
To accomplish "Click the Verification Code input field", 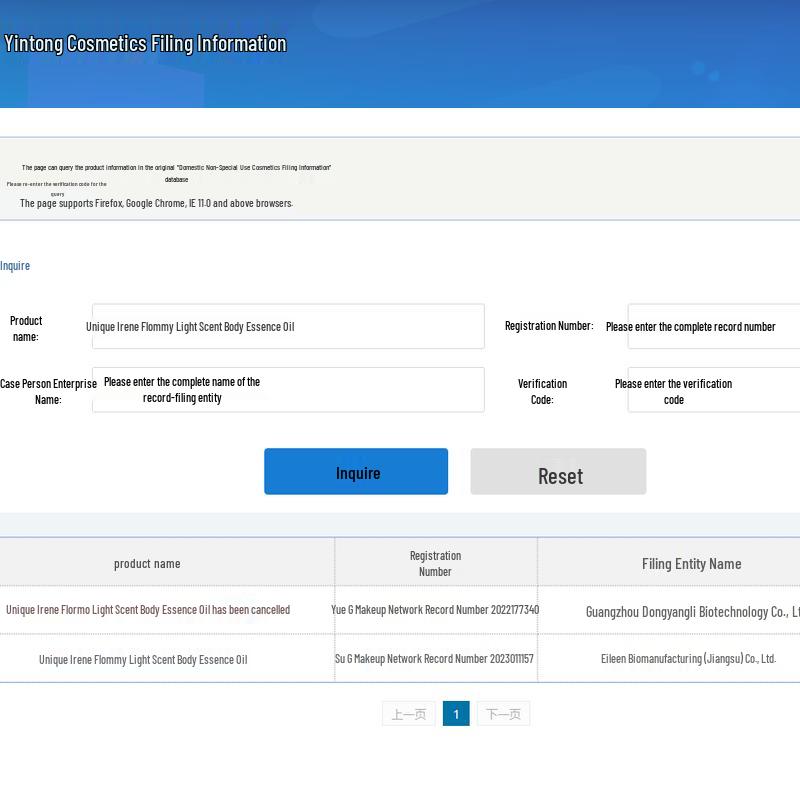I will pos(713,390).
